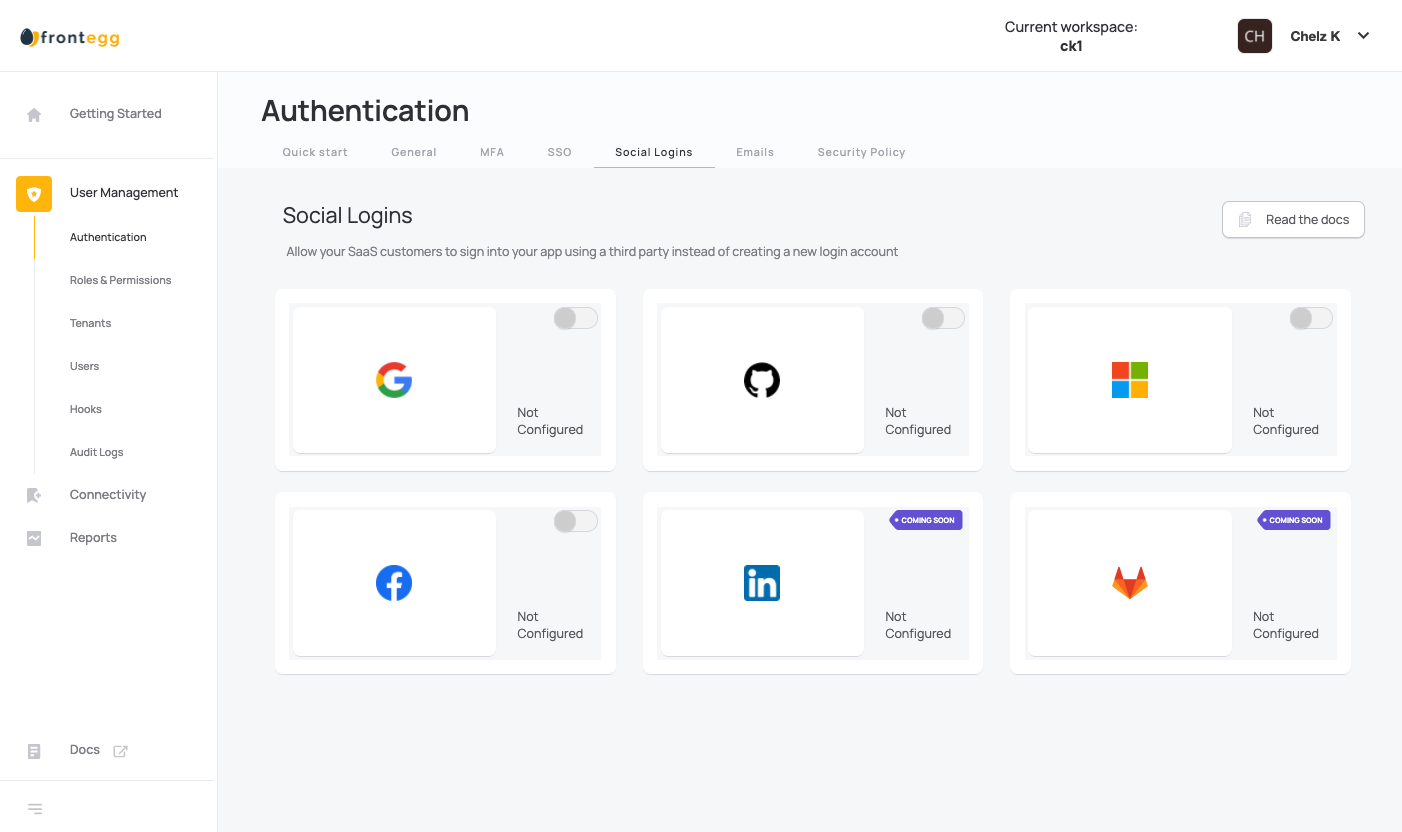Viewport: 1402px width, 832px height.
Task: Enable the Microsoft login toggle
Action: coord(1311,318)
